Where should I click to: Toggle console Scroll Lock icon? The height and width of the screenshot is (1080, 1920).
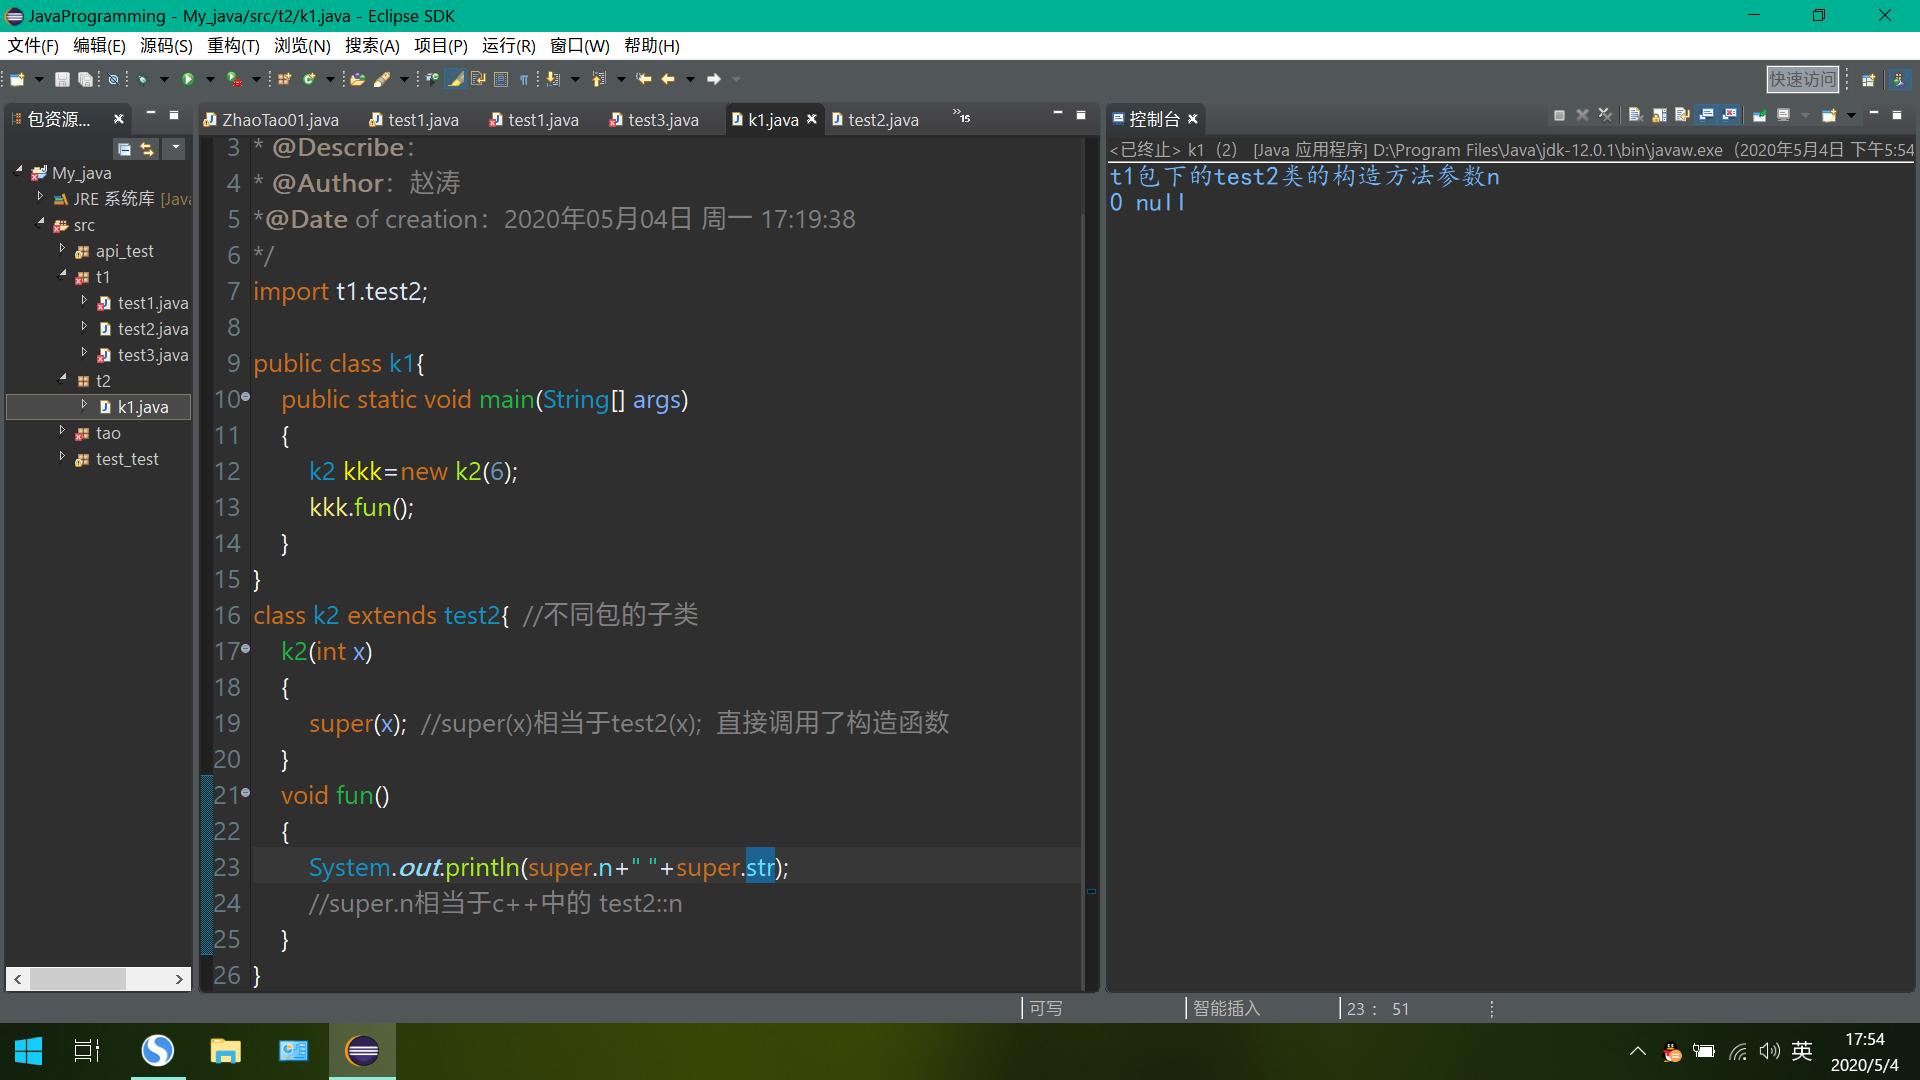point(1659,115)
